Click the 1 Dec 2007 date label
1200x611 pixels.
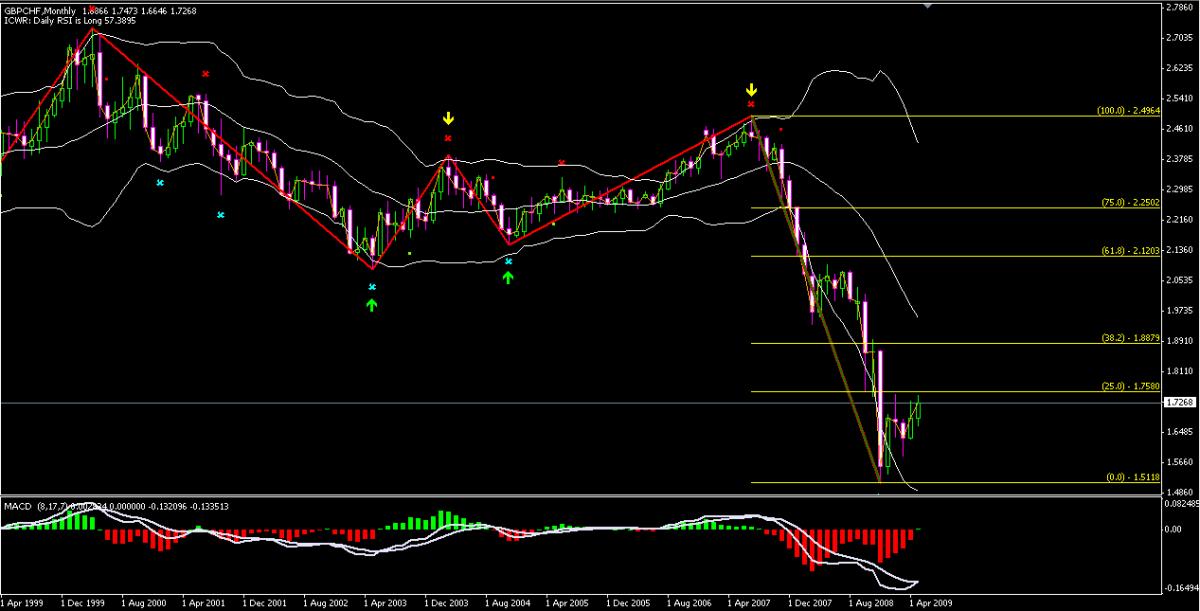[809, 604]
